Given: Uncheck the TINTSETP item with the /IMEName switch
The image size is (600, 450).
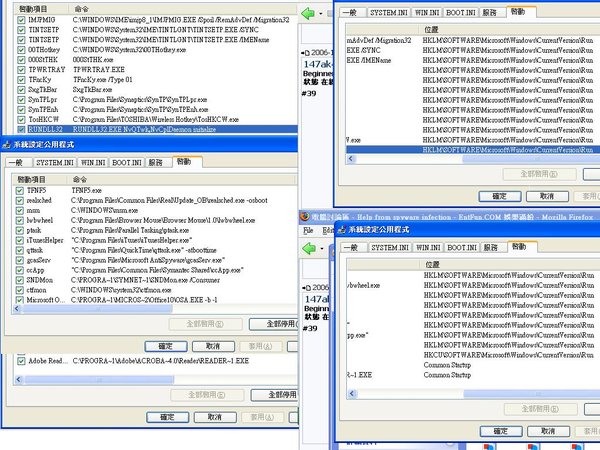Looking at the screenshot, I should (21, 40).
